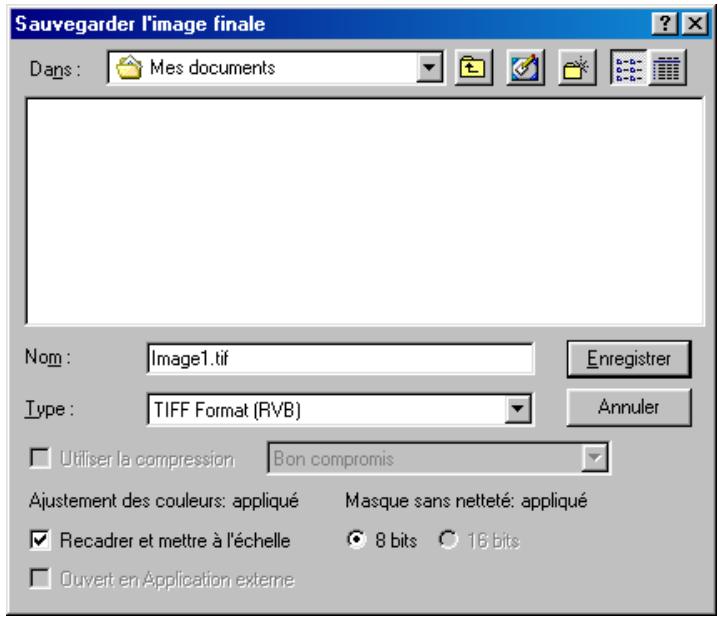Screen dimensions: 718x617
Task: Focus the Nom filename field
Action: (340, 359)
